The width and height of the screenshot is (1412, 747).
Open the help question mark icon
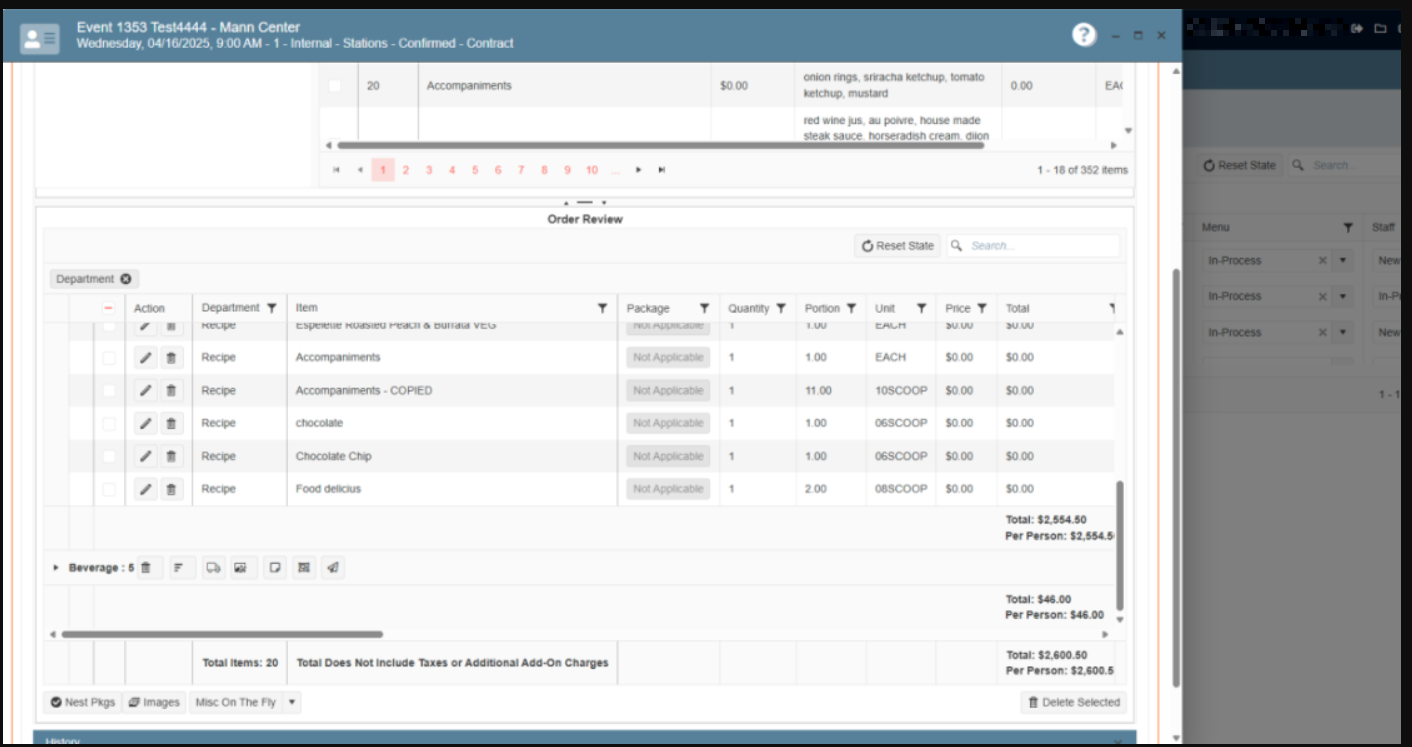point(1084,35)
